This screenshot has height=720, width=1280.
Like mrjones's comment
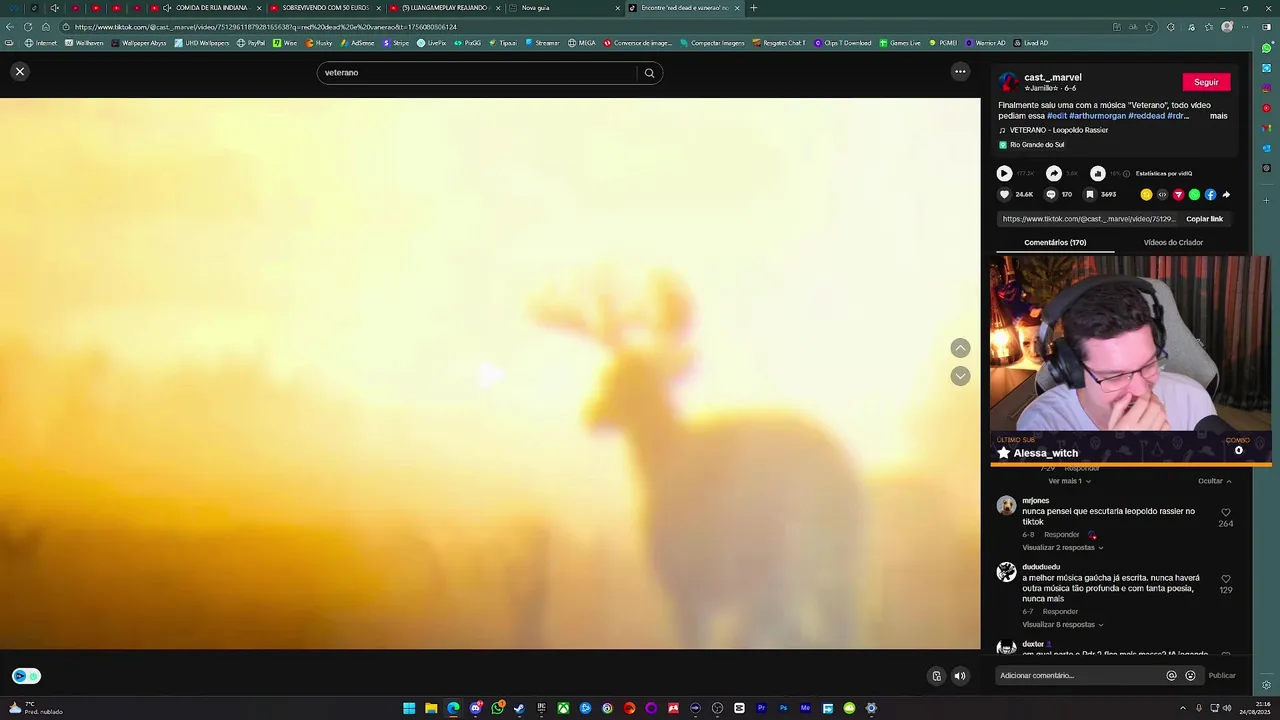coord(1226,513)
